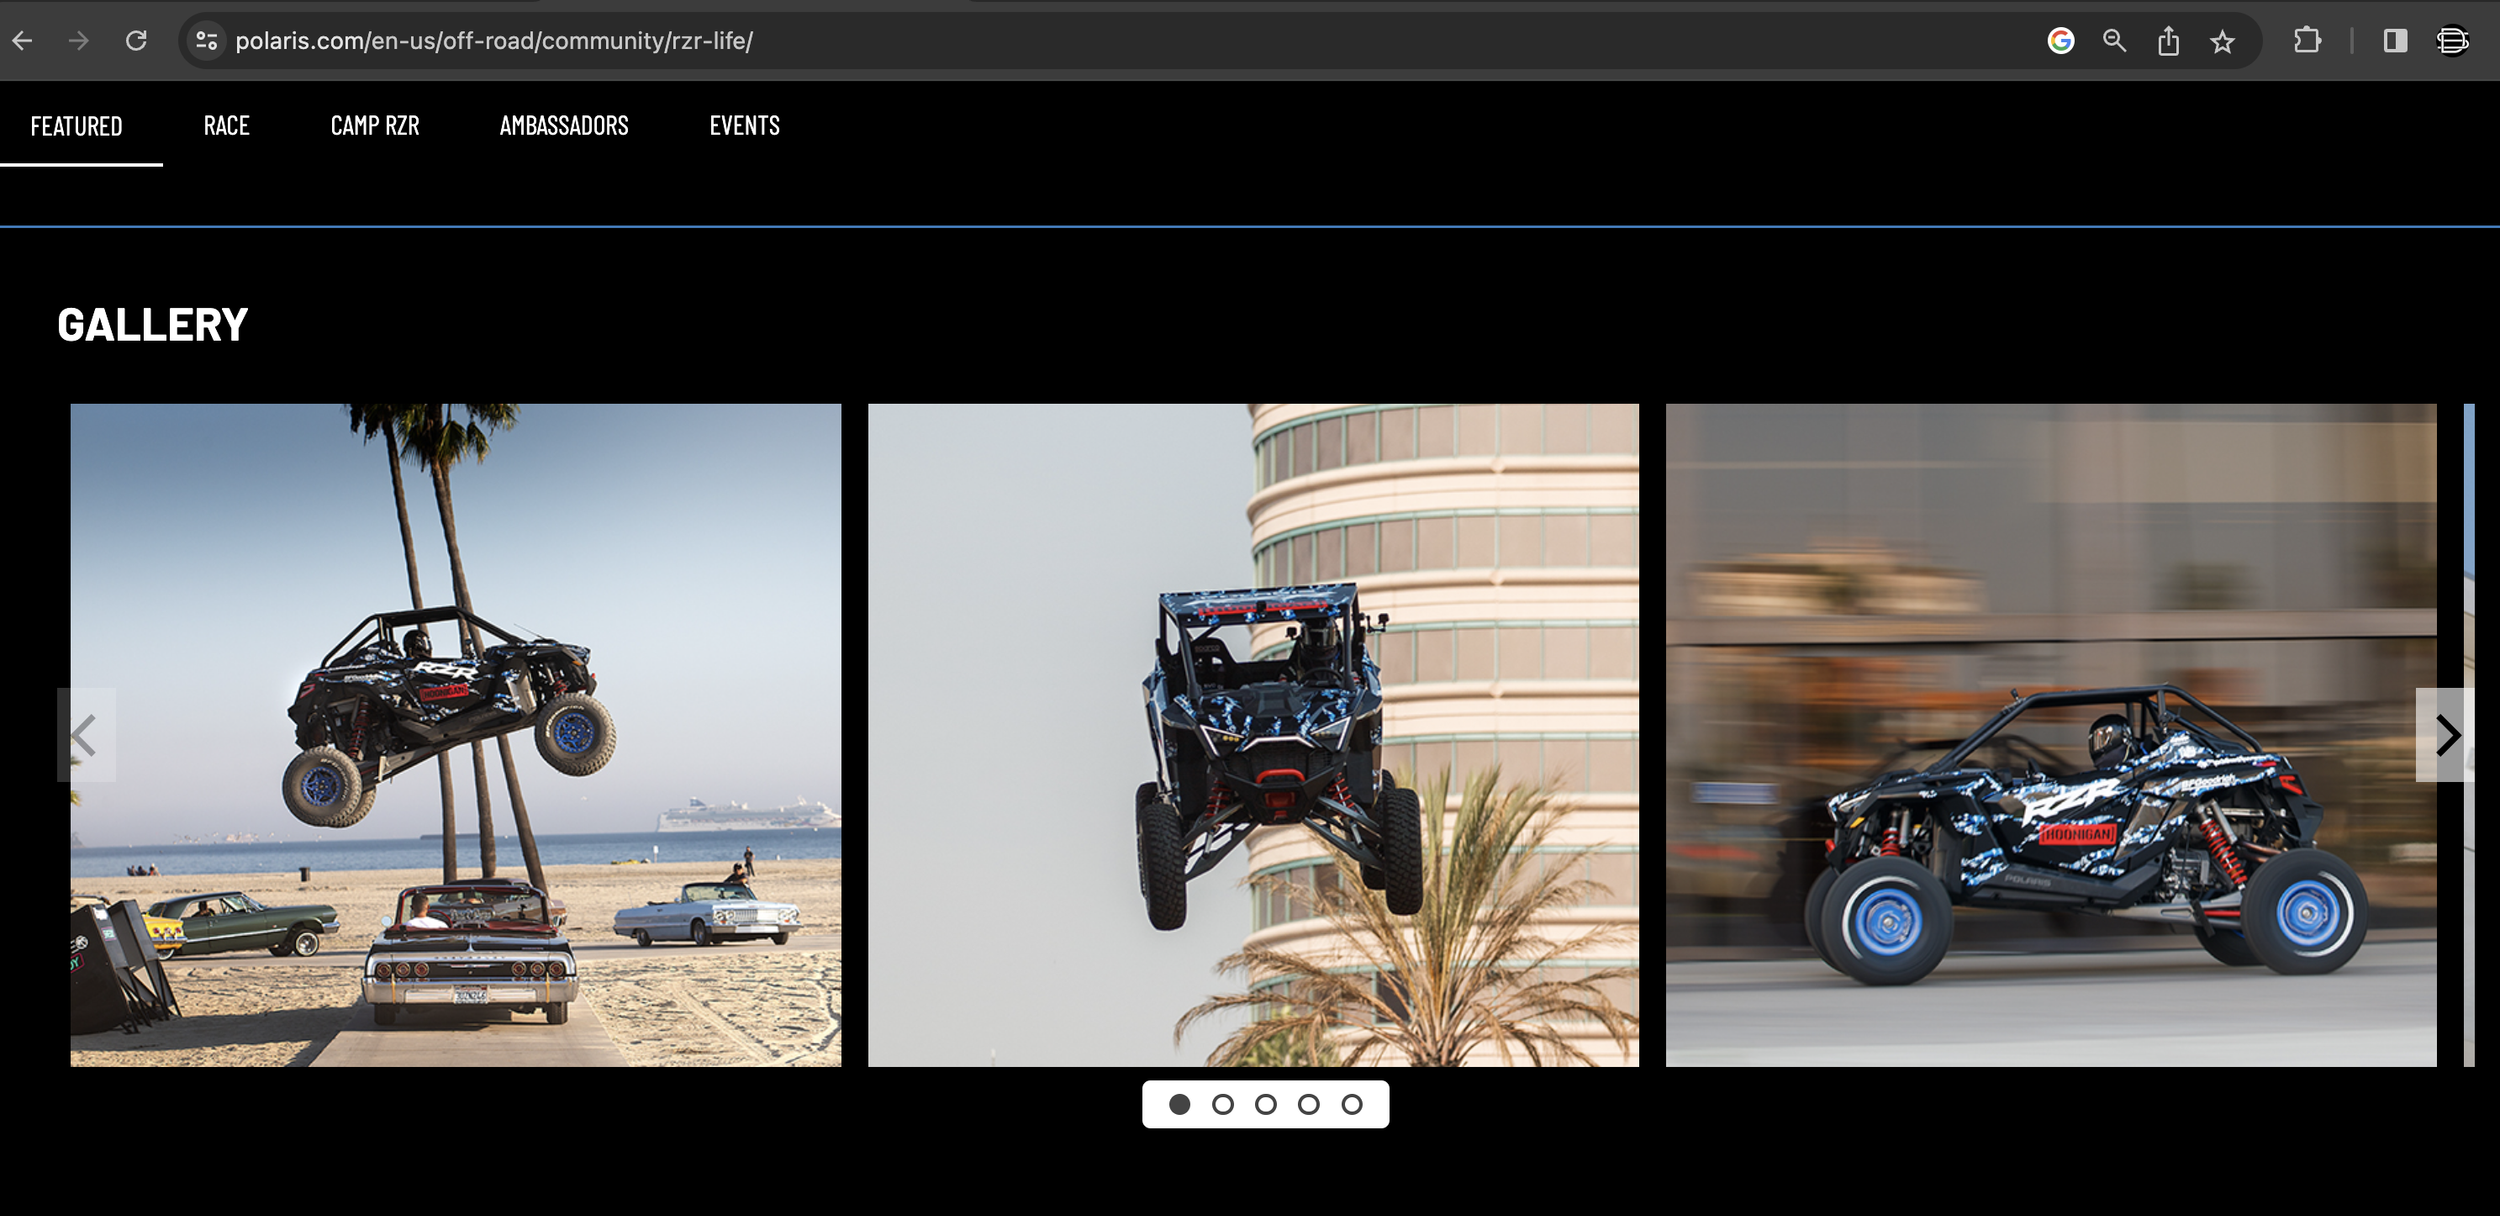Select the fifth gallery pagination dot

(x=1351, y=1104)
